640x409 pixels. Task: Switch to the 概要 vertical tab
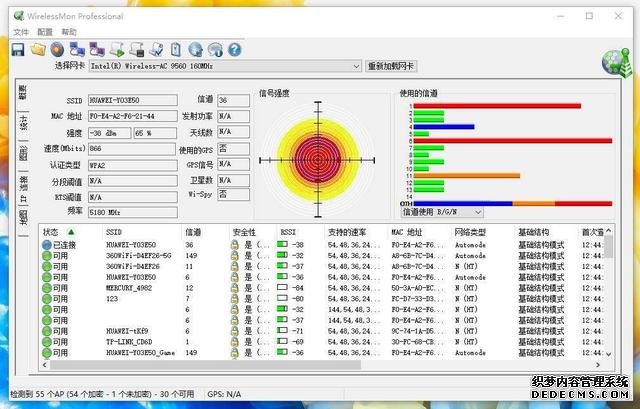(23, 93)
